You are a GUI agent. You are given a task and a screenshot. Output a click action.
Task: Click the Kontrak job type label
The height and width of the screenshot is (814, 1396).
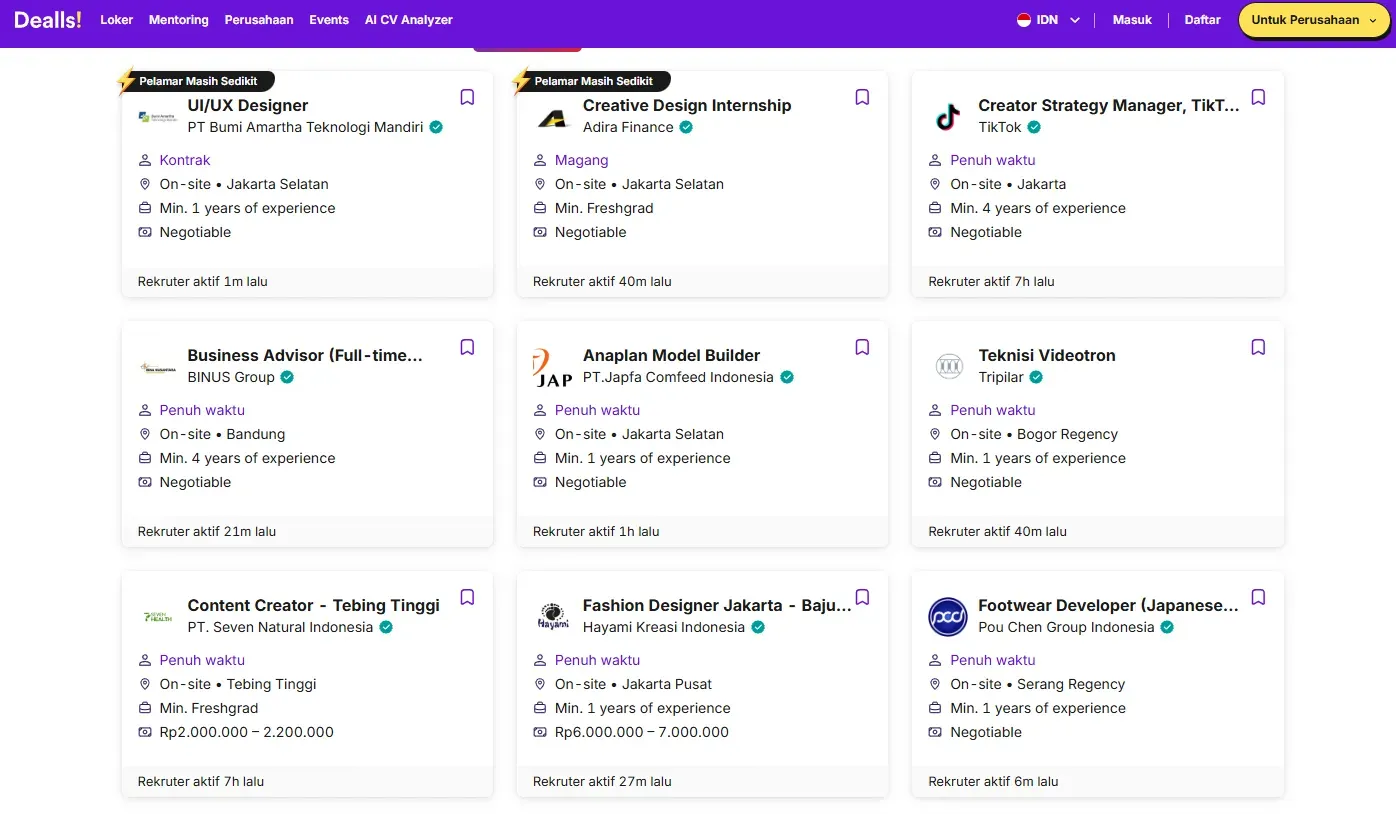pos(185,160)
